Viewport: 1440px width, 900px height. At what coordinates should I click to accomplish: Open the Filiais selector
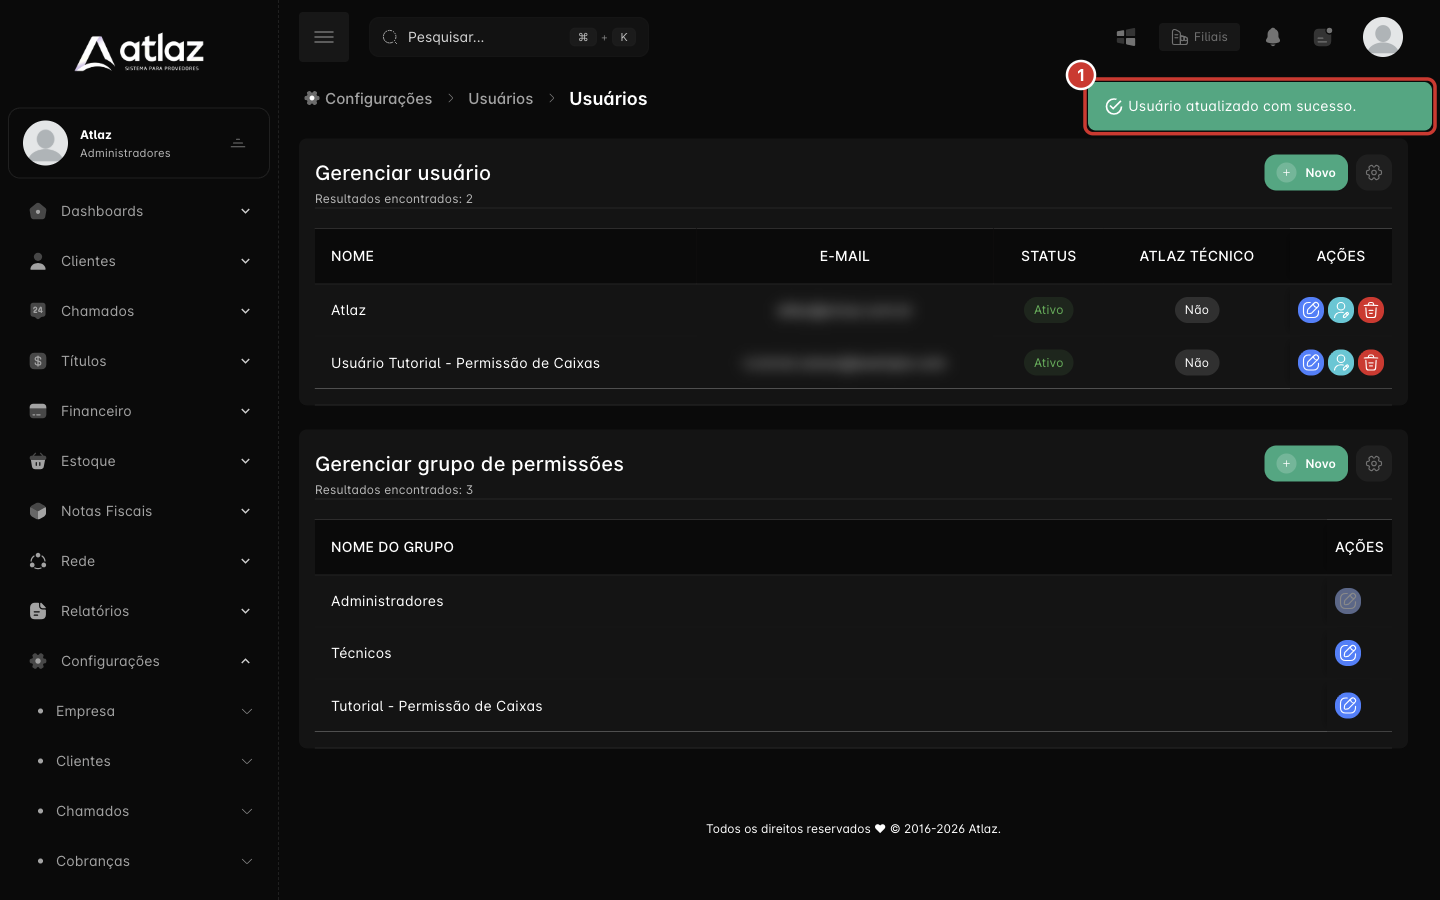pos(1199,37)
